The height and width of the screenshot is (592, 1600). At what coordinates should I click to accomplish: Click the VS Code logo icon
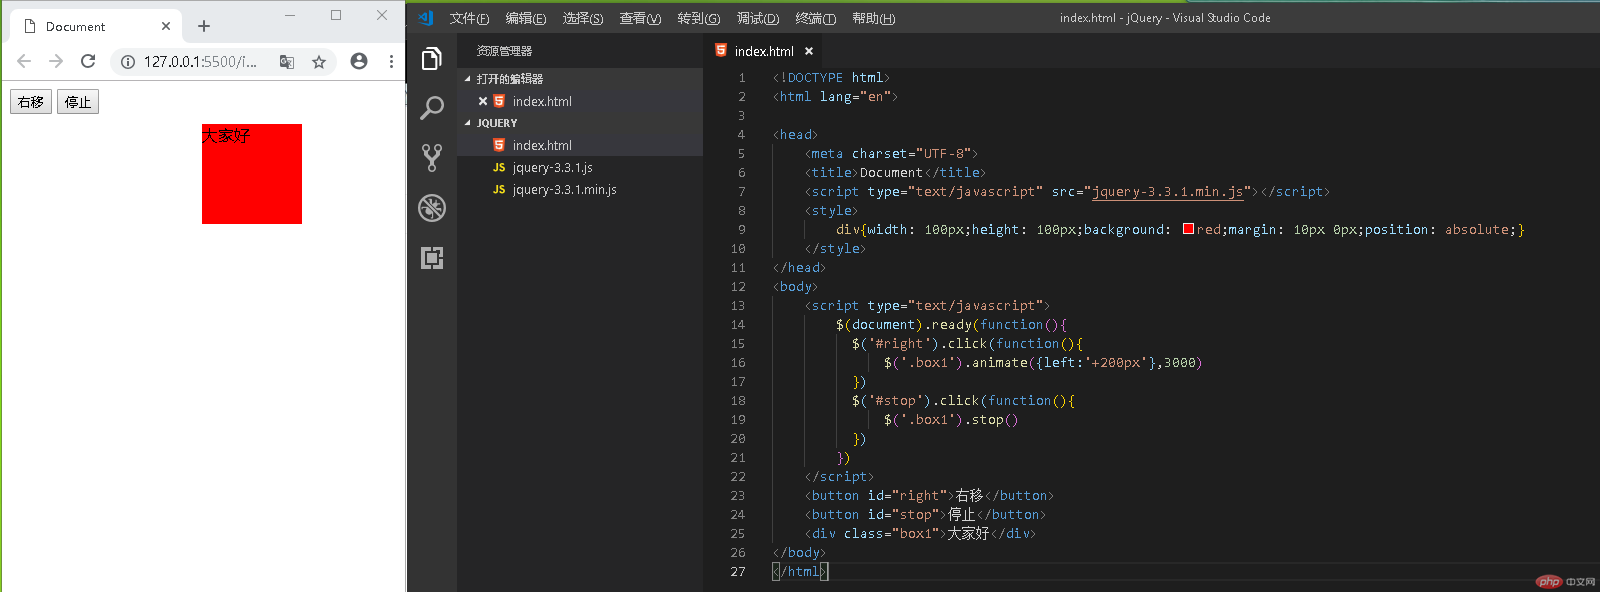(426, 18)
